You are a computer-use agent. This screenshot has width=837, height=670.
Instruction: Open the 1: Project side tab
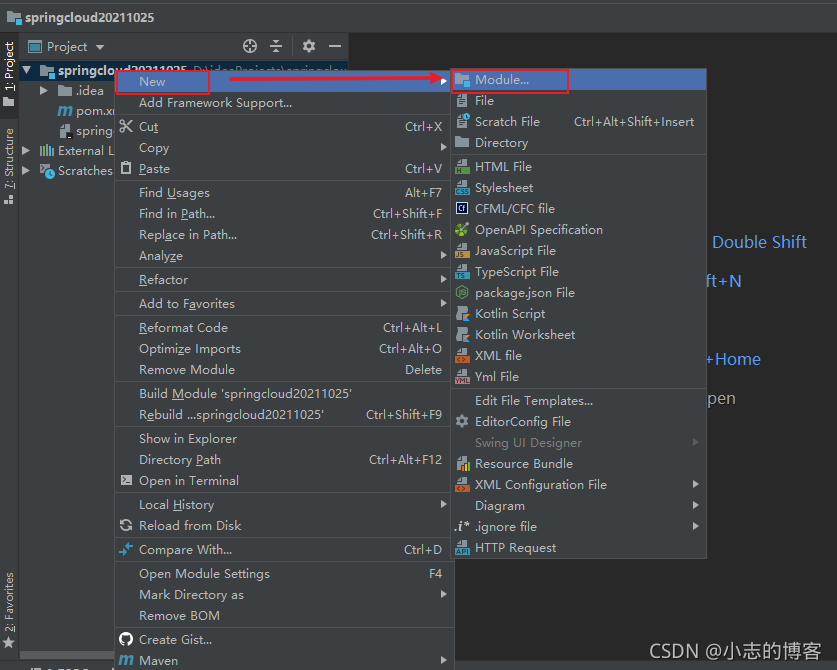(9, 75)
